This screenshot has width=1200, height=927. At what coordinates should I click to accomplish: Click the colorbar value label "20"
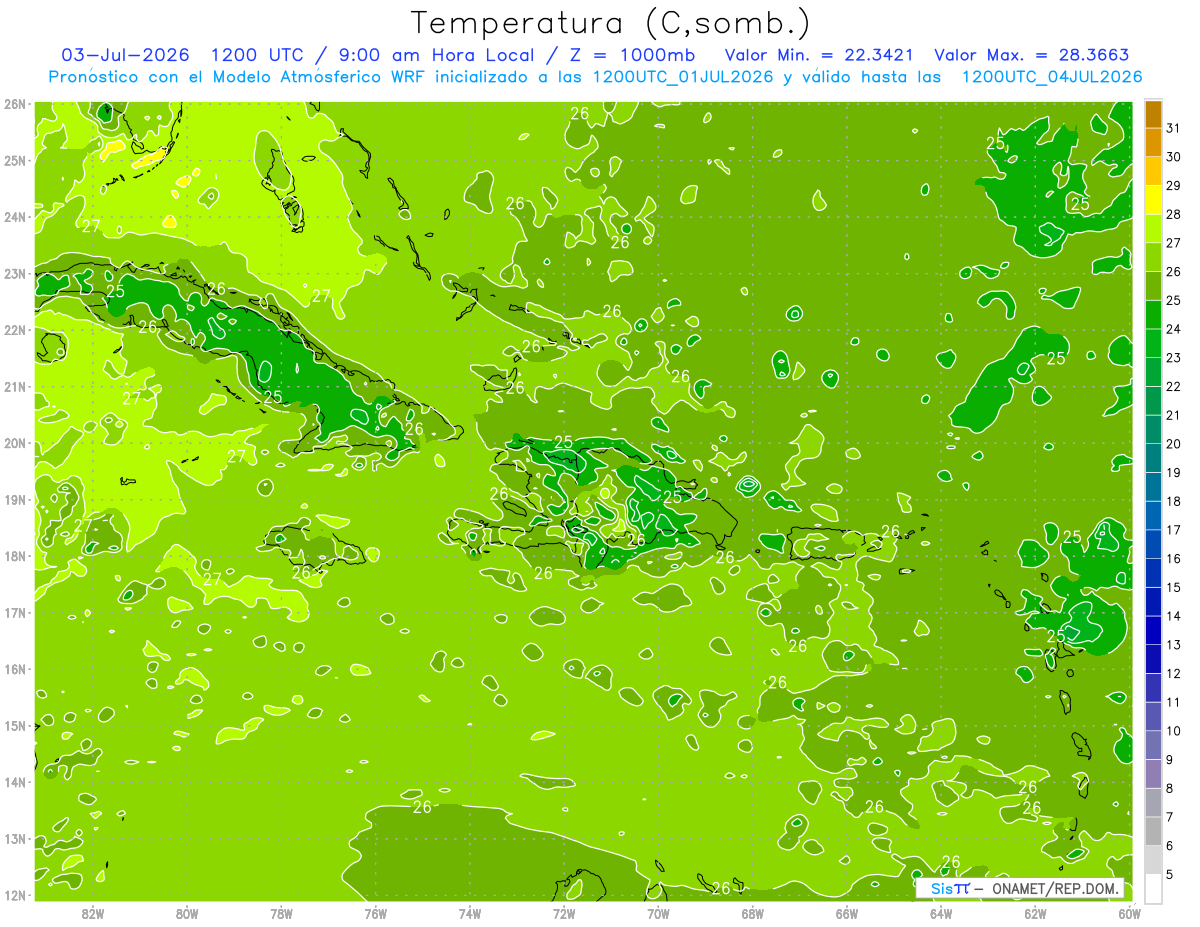[x=1174, y=444]
